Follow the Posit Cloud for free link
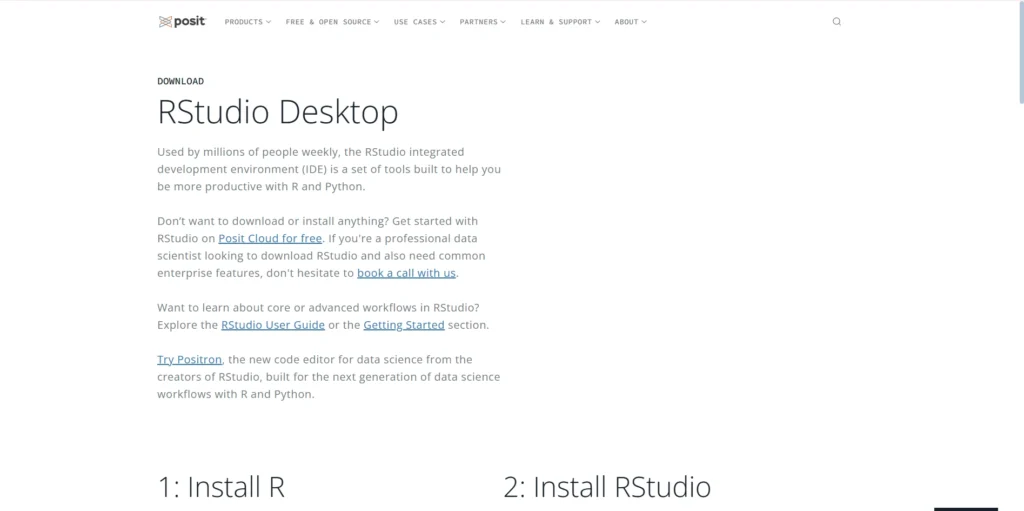 [x=270, y=238]
